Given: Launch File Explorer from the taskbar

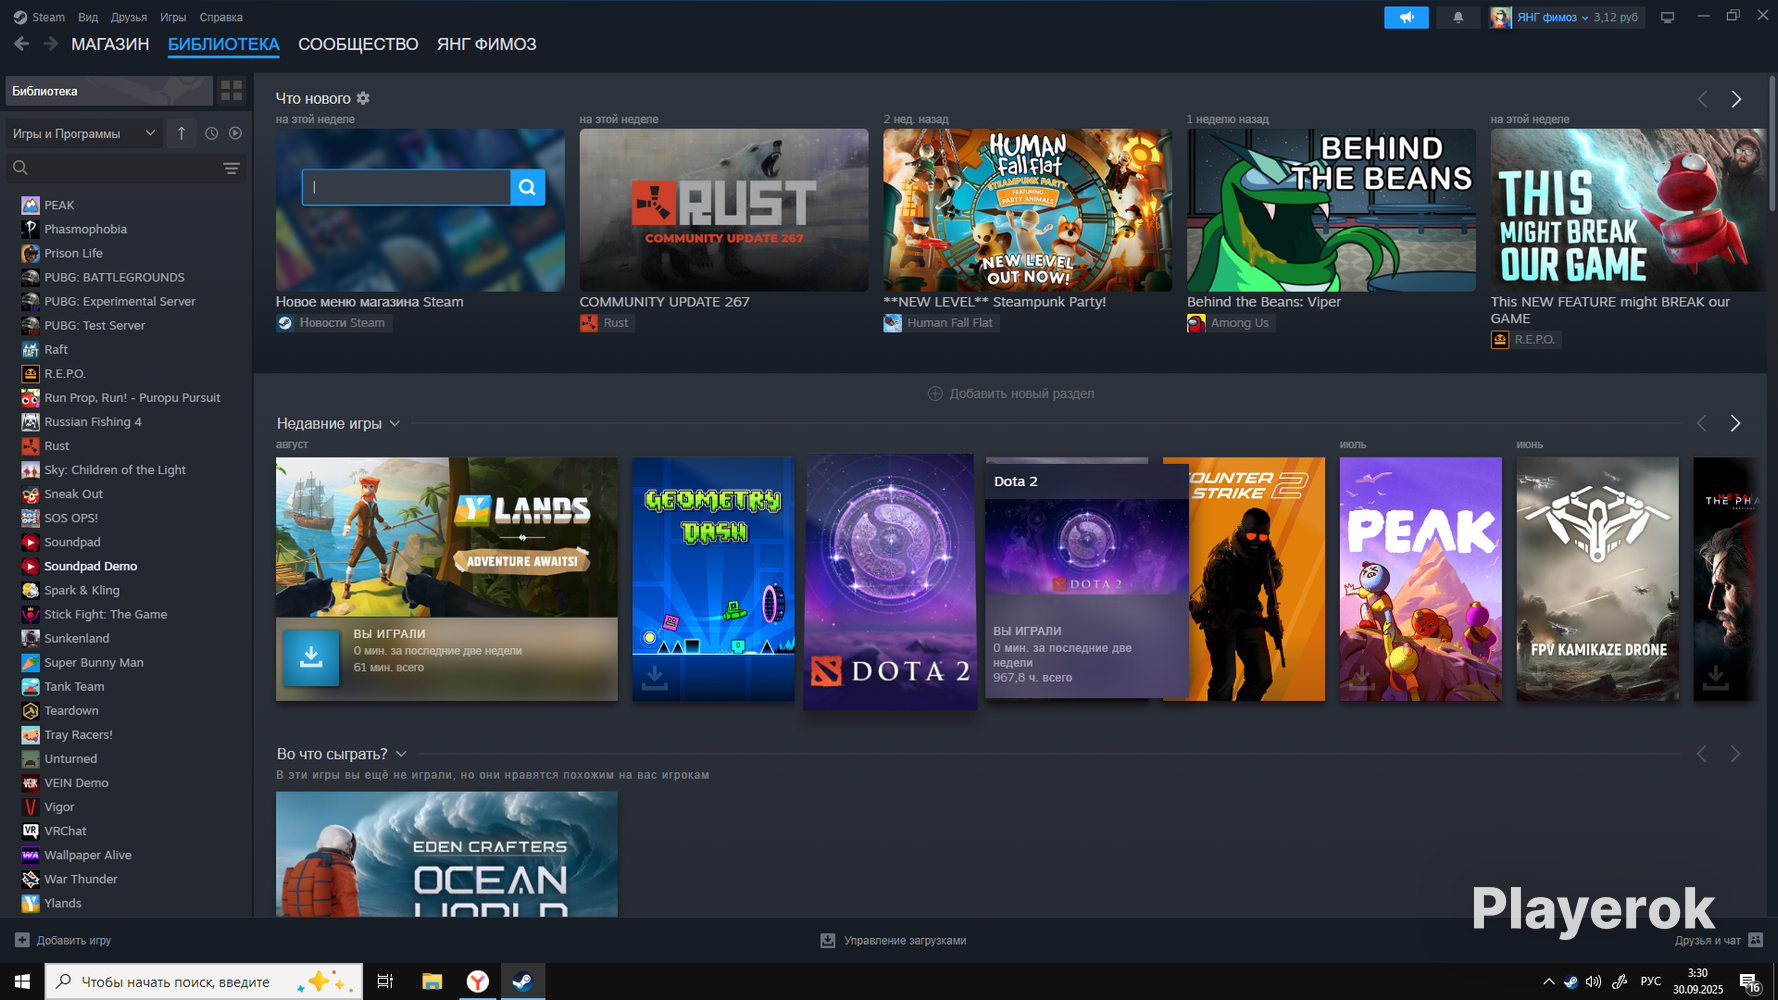Looking at the screenshot, I should [x=432, y=982].
